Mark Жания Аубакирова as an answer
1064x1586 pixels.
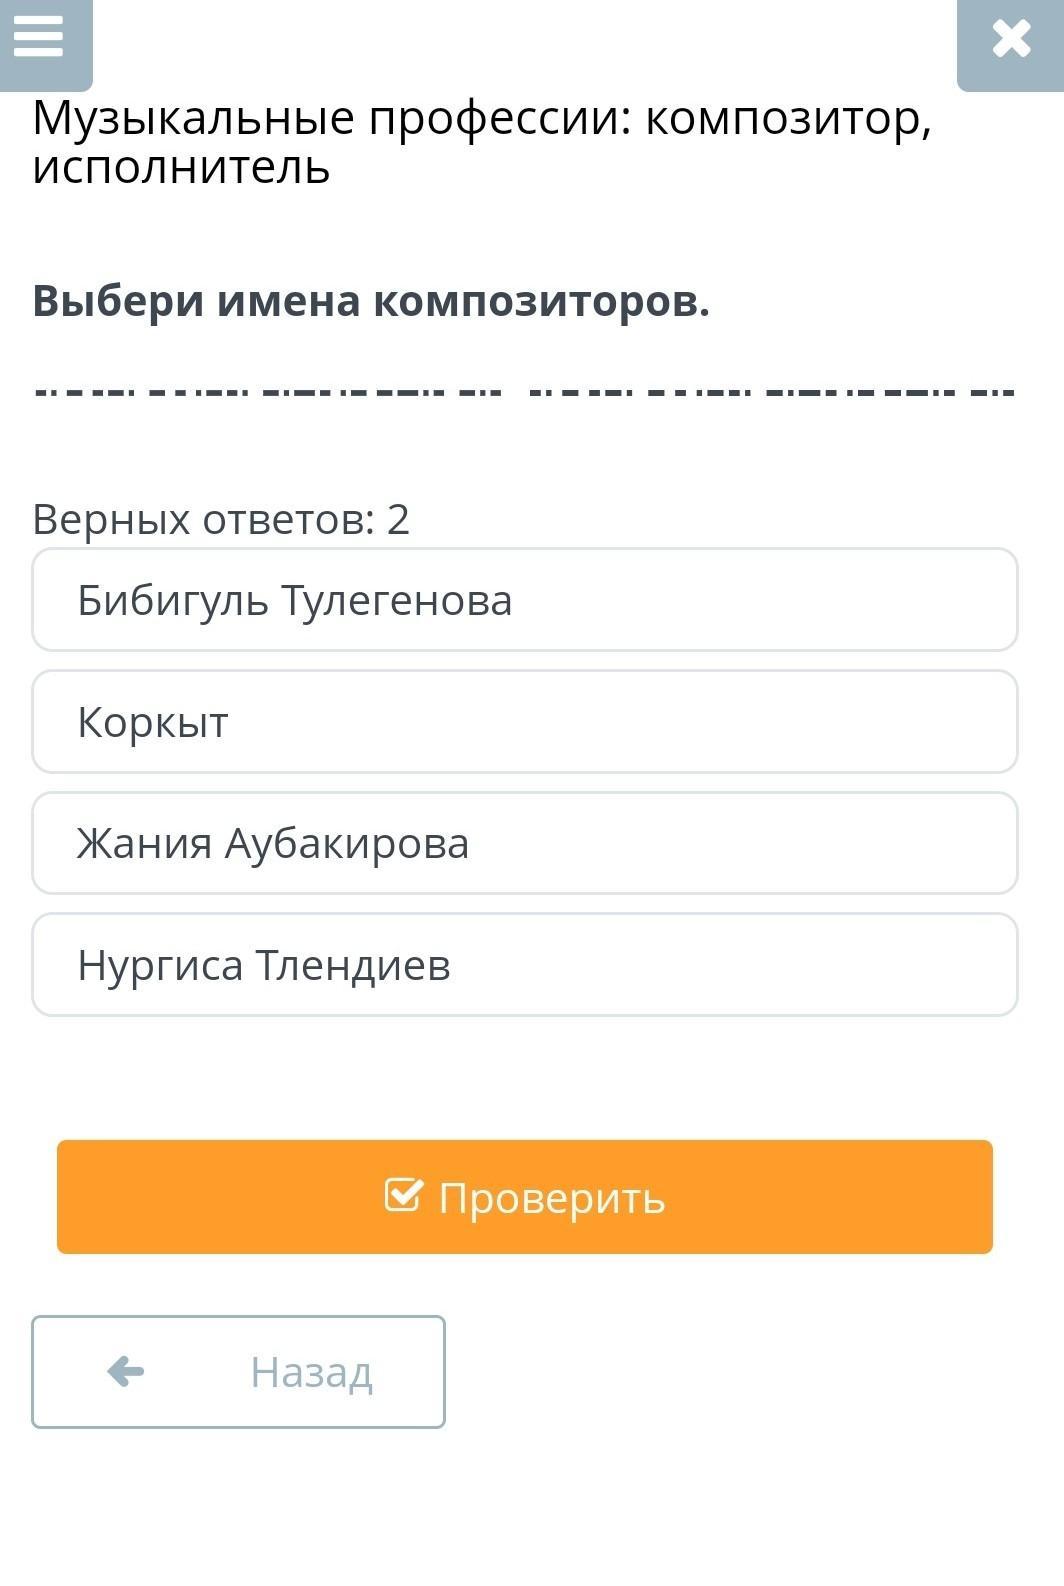pyautogui.click(x=525, y=843)
